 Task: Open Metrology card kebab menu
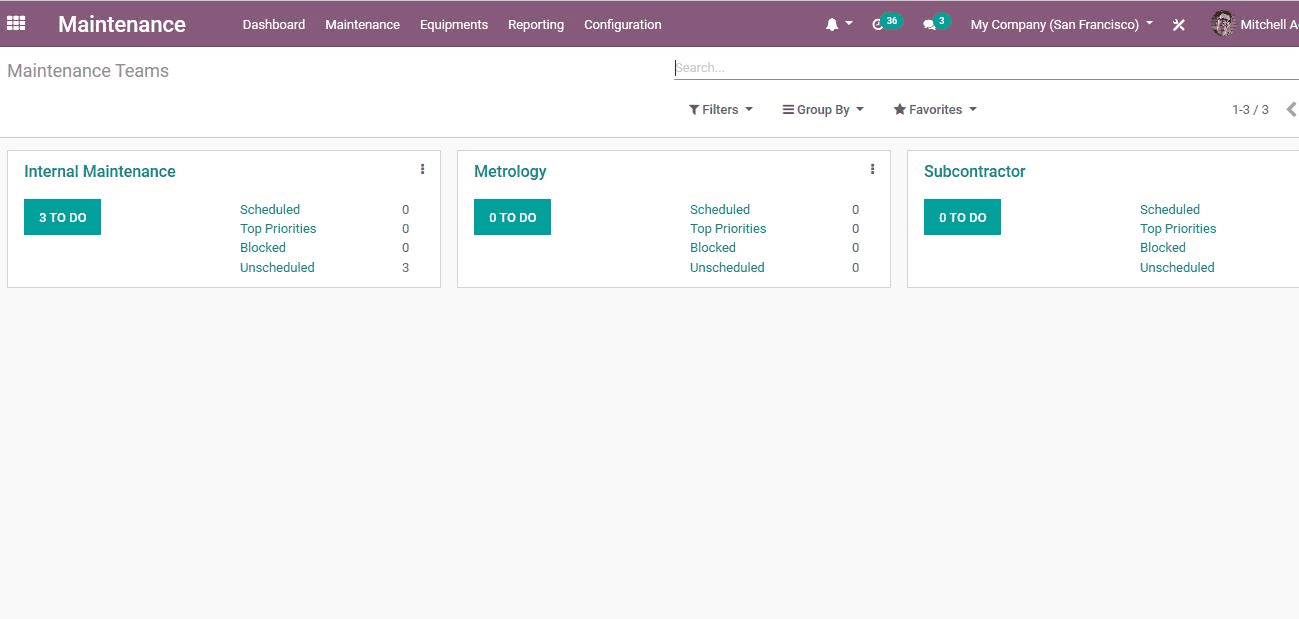coord(872,170)
